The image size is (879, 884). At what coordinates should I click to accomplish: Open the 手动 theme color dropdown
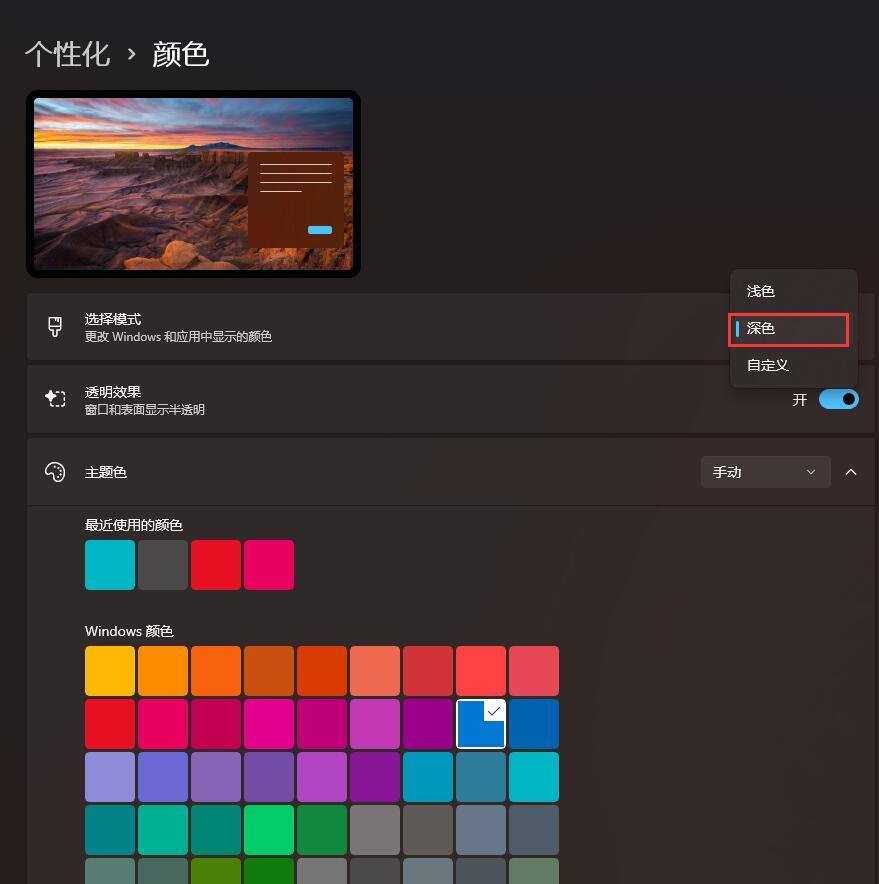tap(764, 471)
